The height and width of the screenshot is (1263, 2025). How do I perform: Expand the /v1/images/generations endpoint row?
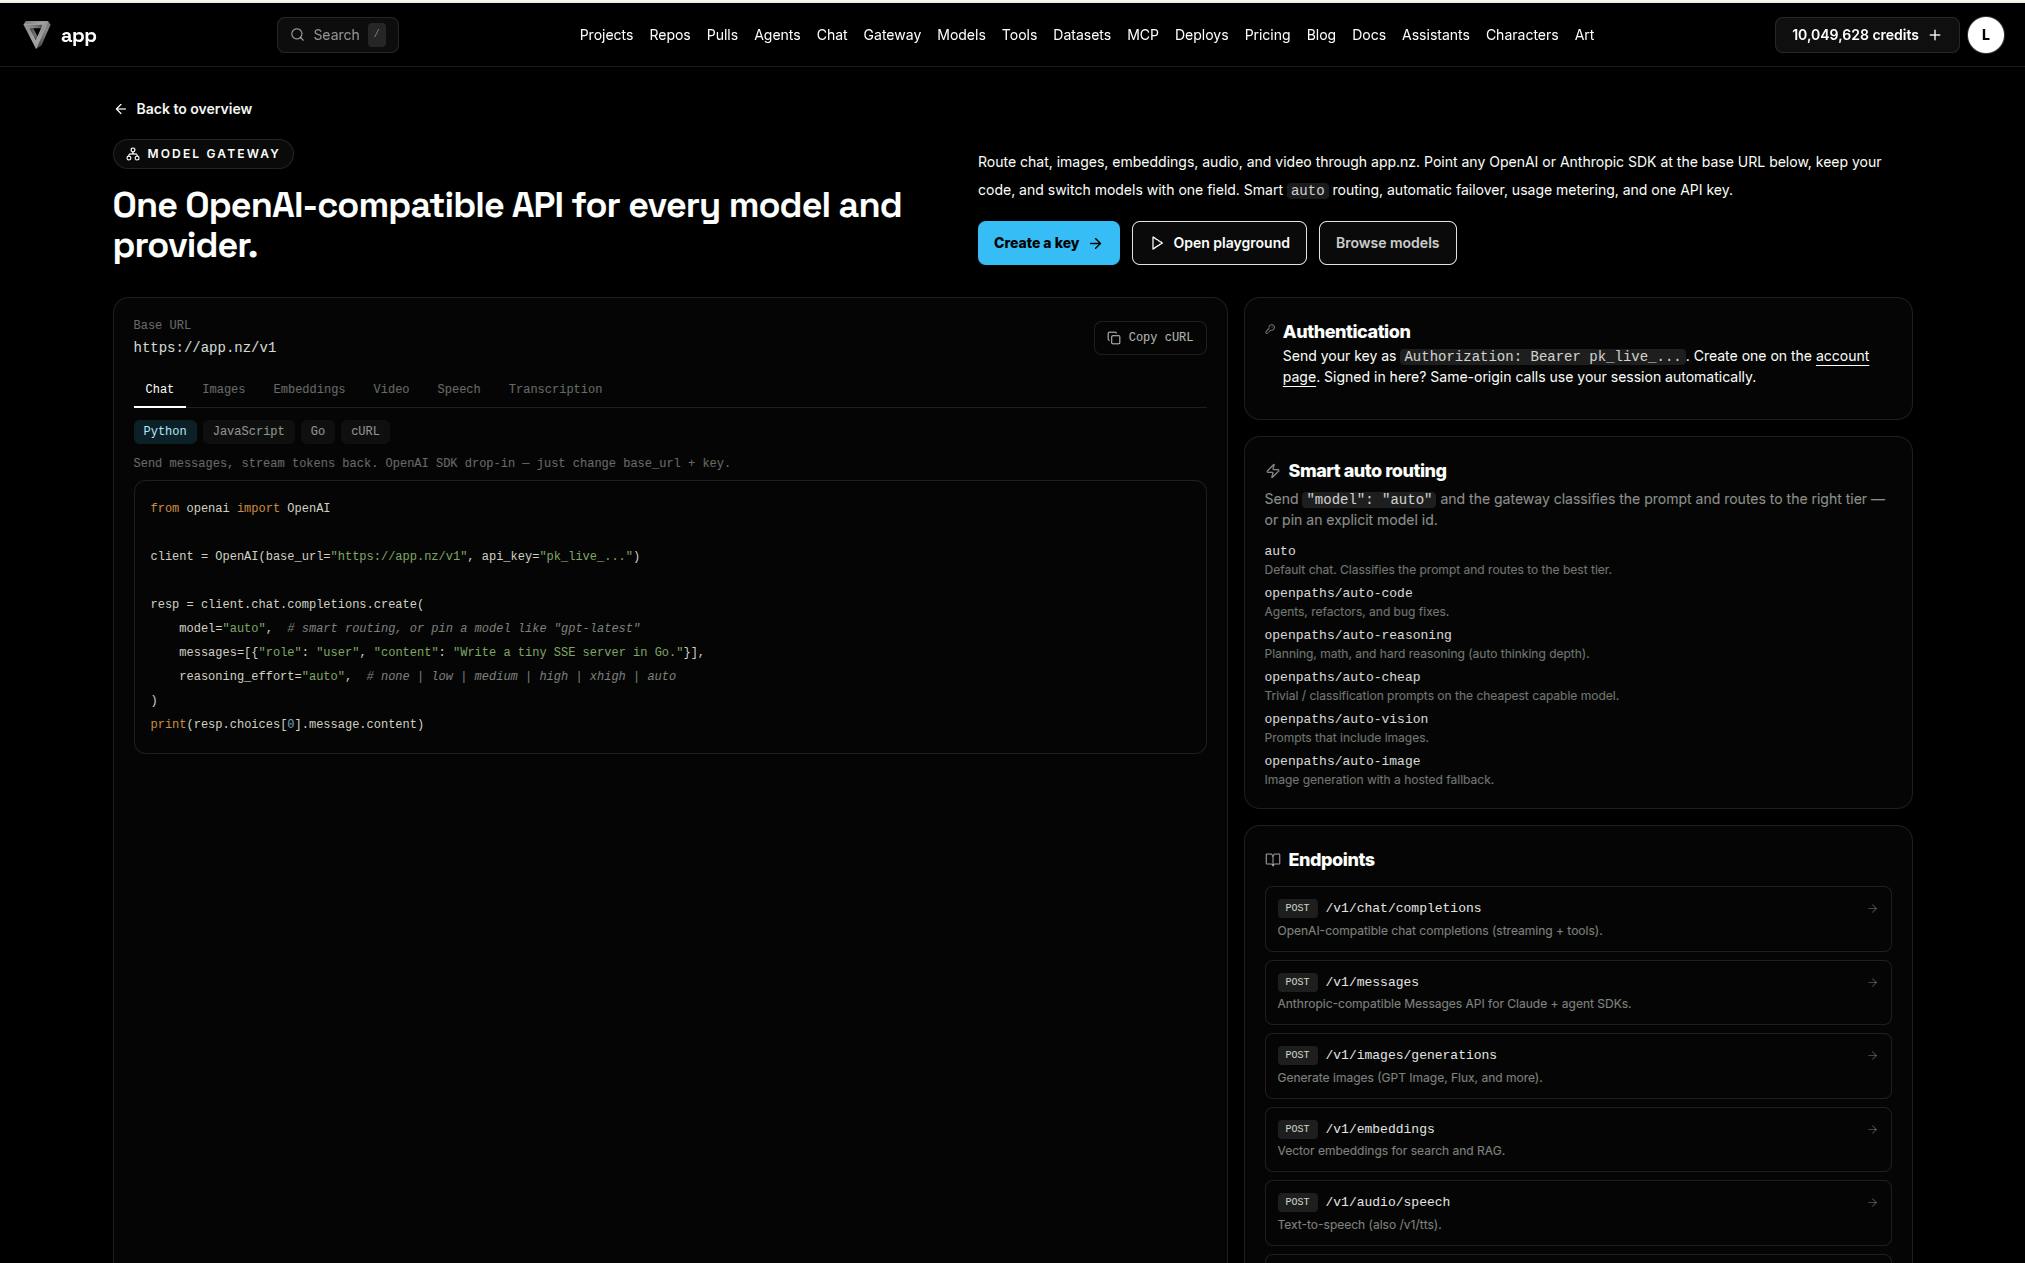[x=1577, y=1066]
